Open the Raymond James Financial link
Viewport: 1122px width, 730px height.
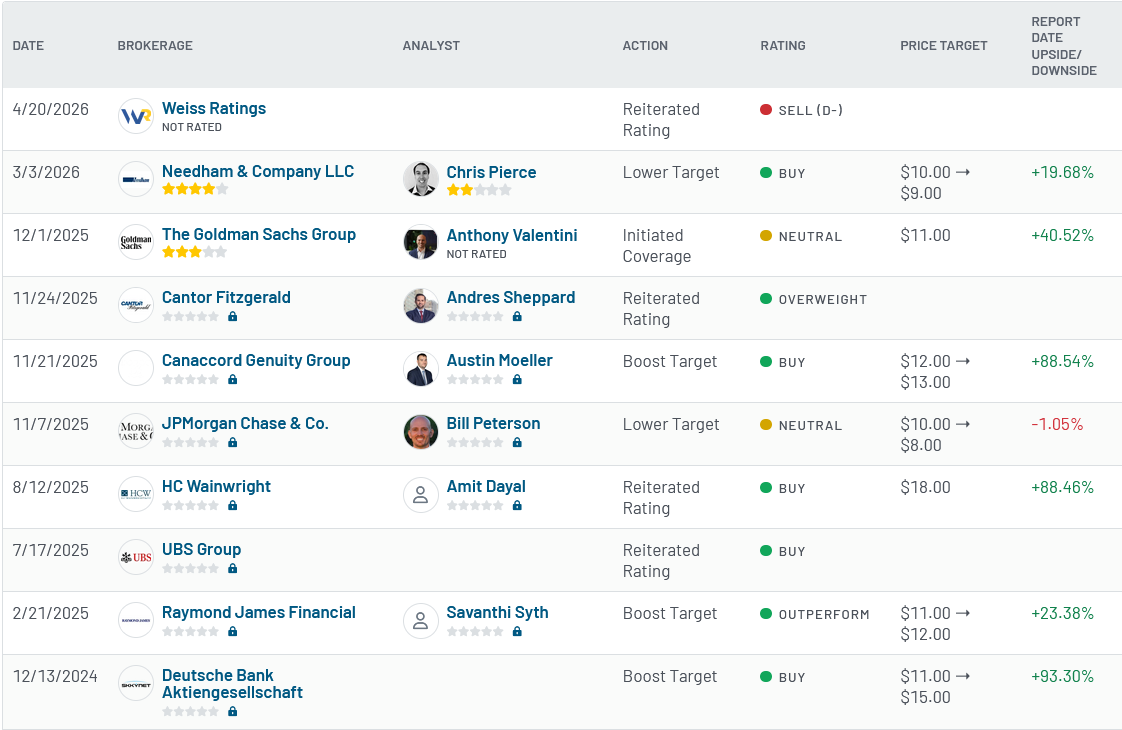coord(259,613)
